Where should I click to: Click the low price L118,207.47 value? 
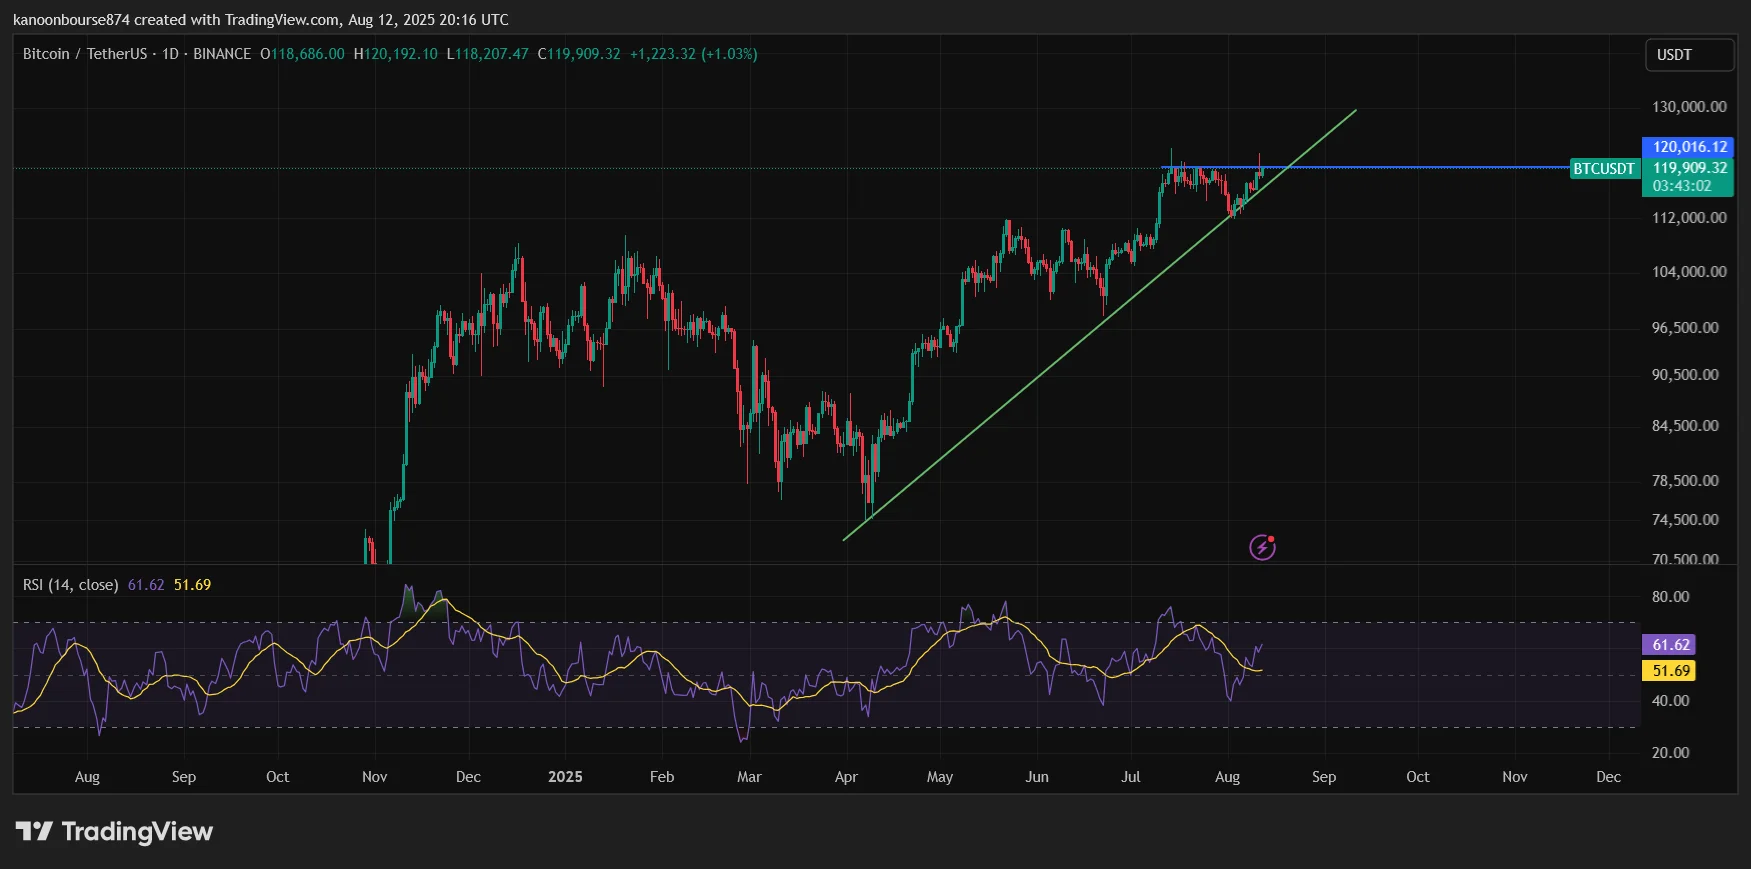[x=487, y=54]
